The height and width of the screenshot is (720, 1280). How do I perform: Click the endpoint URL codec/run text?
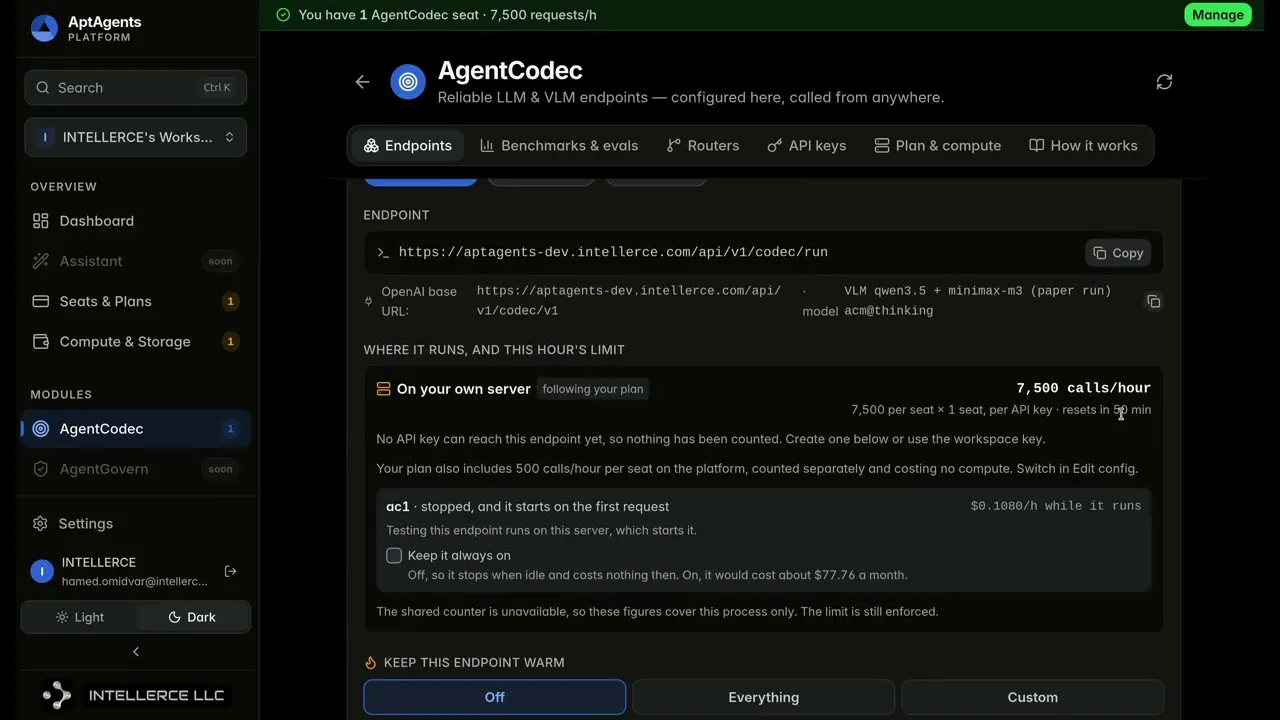[x=613, y=252]
